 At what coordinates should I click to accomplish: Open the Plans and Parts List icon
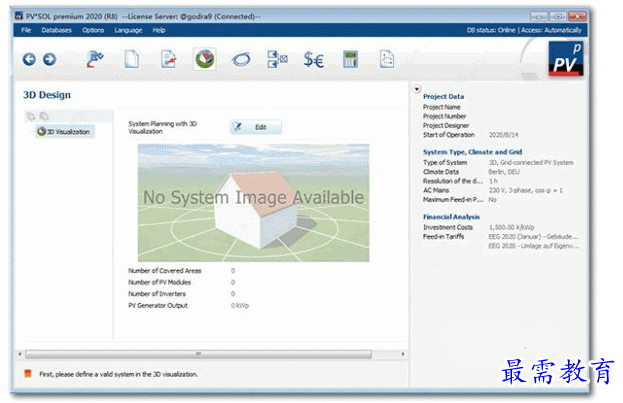(277, 59)
